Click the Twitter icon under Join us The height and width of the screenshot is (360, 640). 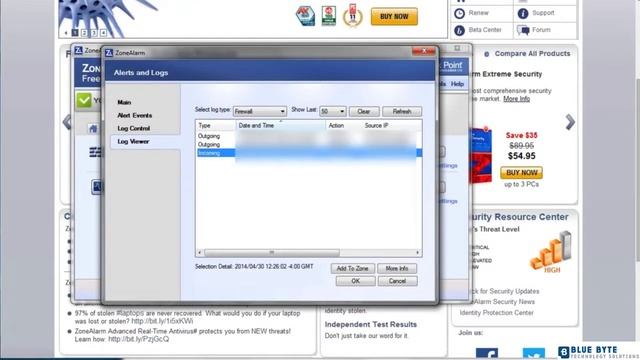pos(533,353)
